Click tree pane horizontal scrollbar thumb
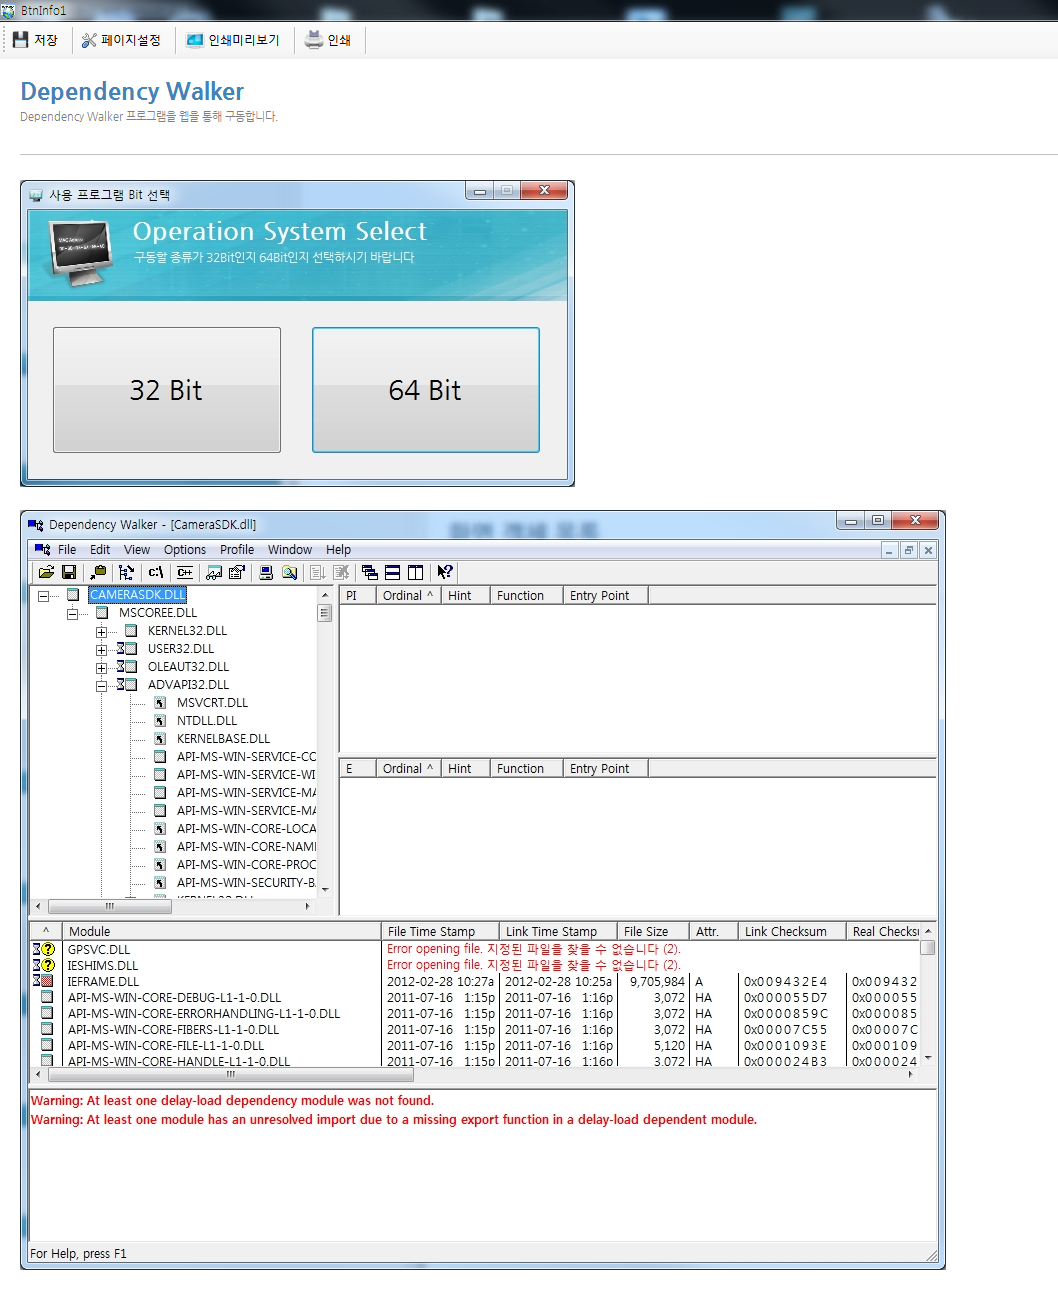1058x1314 pixels. pyautogui.click(x=109, y=906)
